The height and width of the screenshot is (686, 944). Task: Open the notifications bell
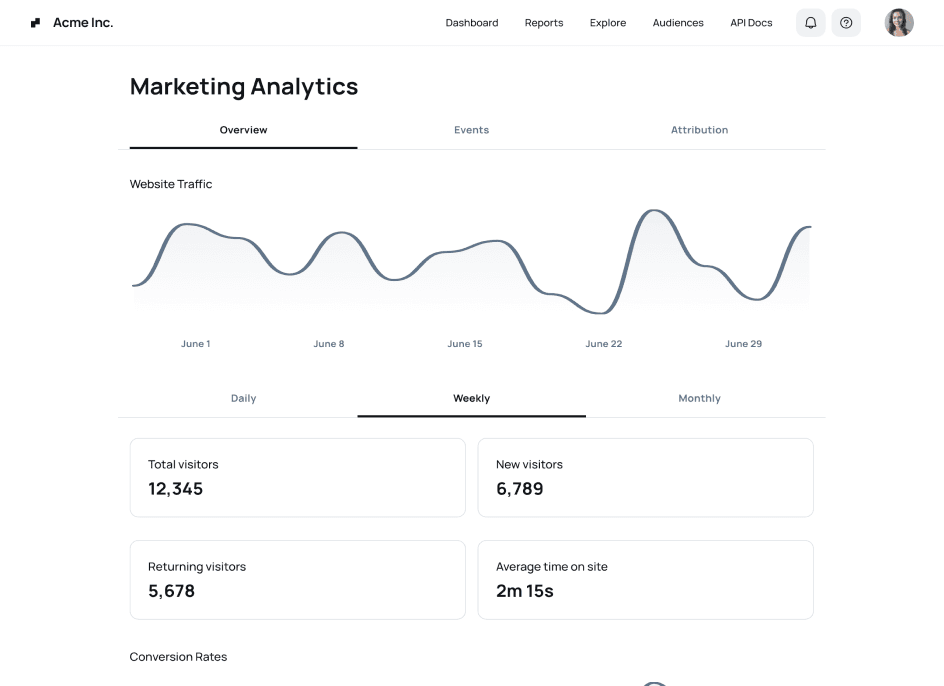[810, 23]
